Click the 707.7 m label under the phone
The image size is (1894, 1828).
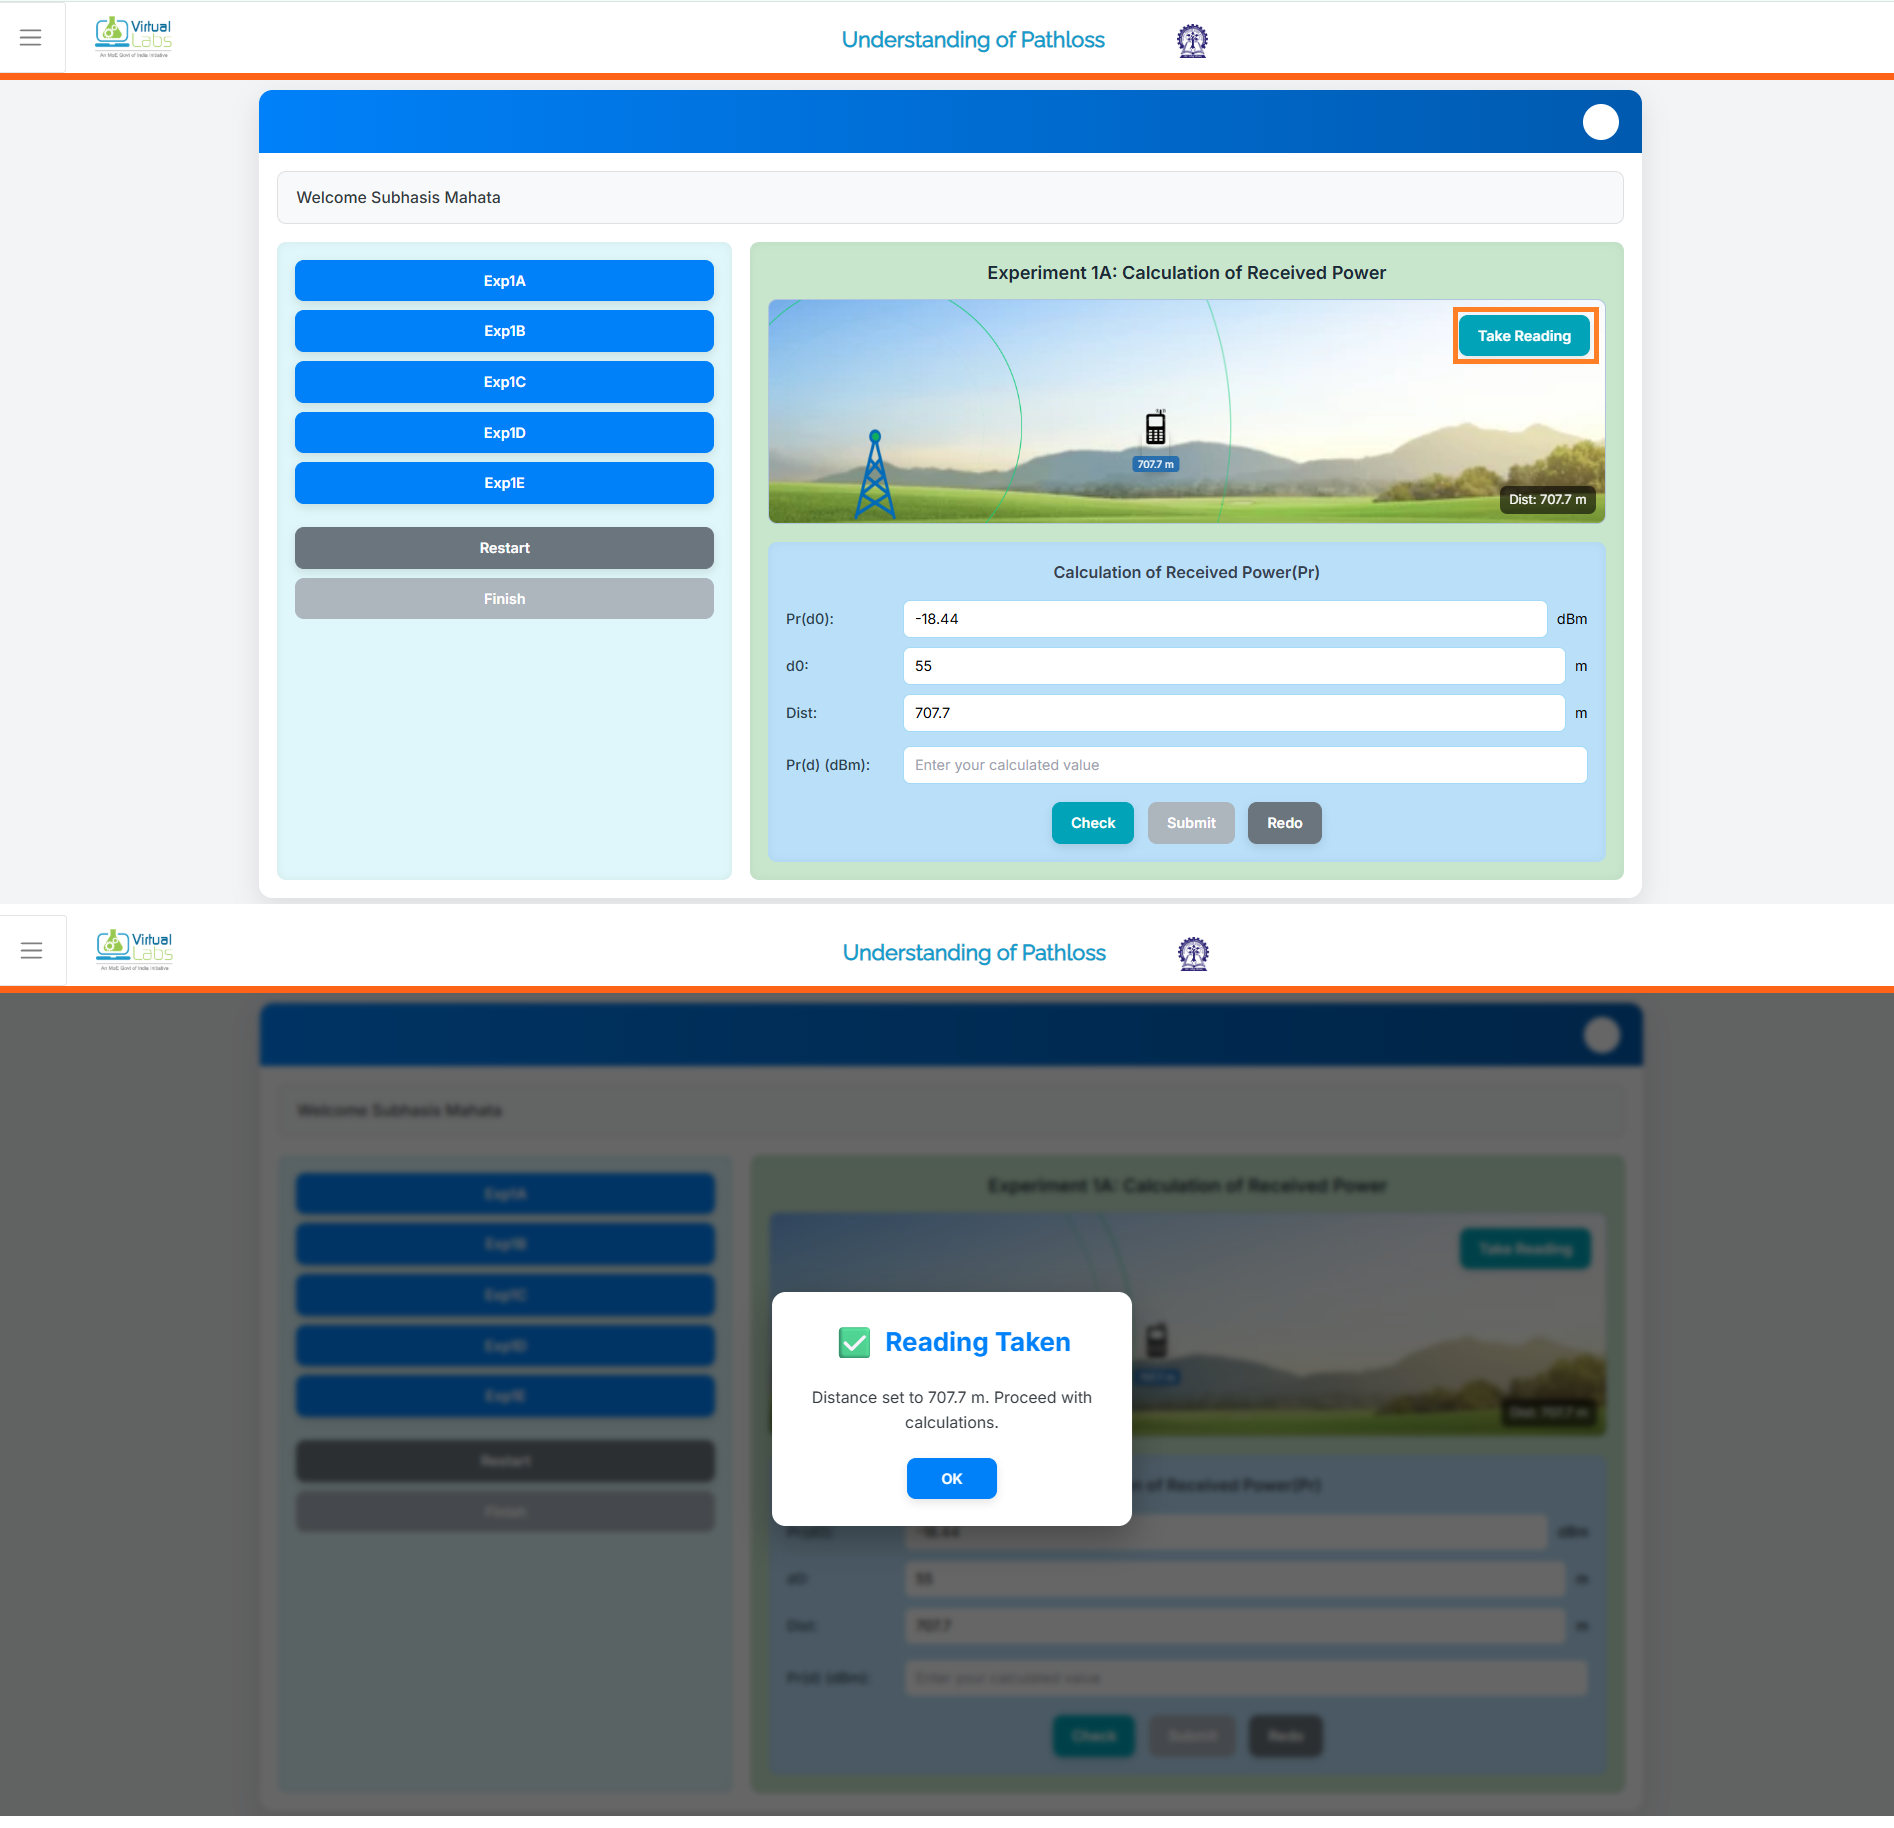[x=1156, y=464]
